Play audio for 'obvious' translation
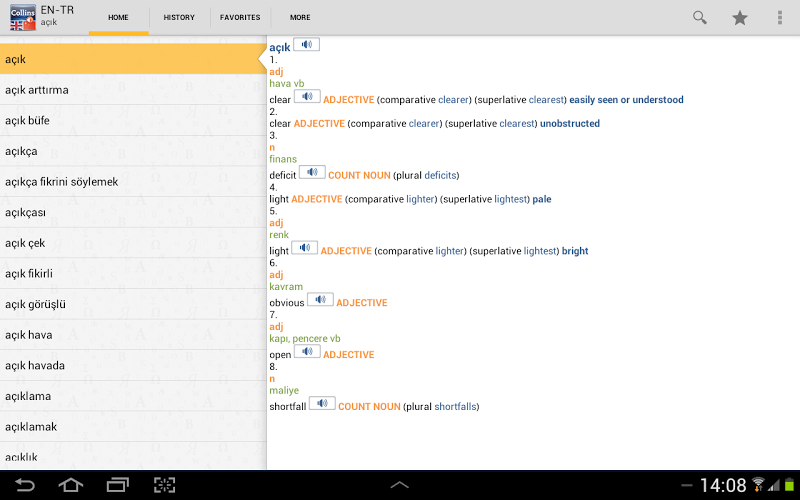Viewport: 800px width, 500px height. pyautogui.click(x=320, y=299)
